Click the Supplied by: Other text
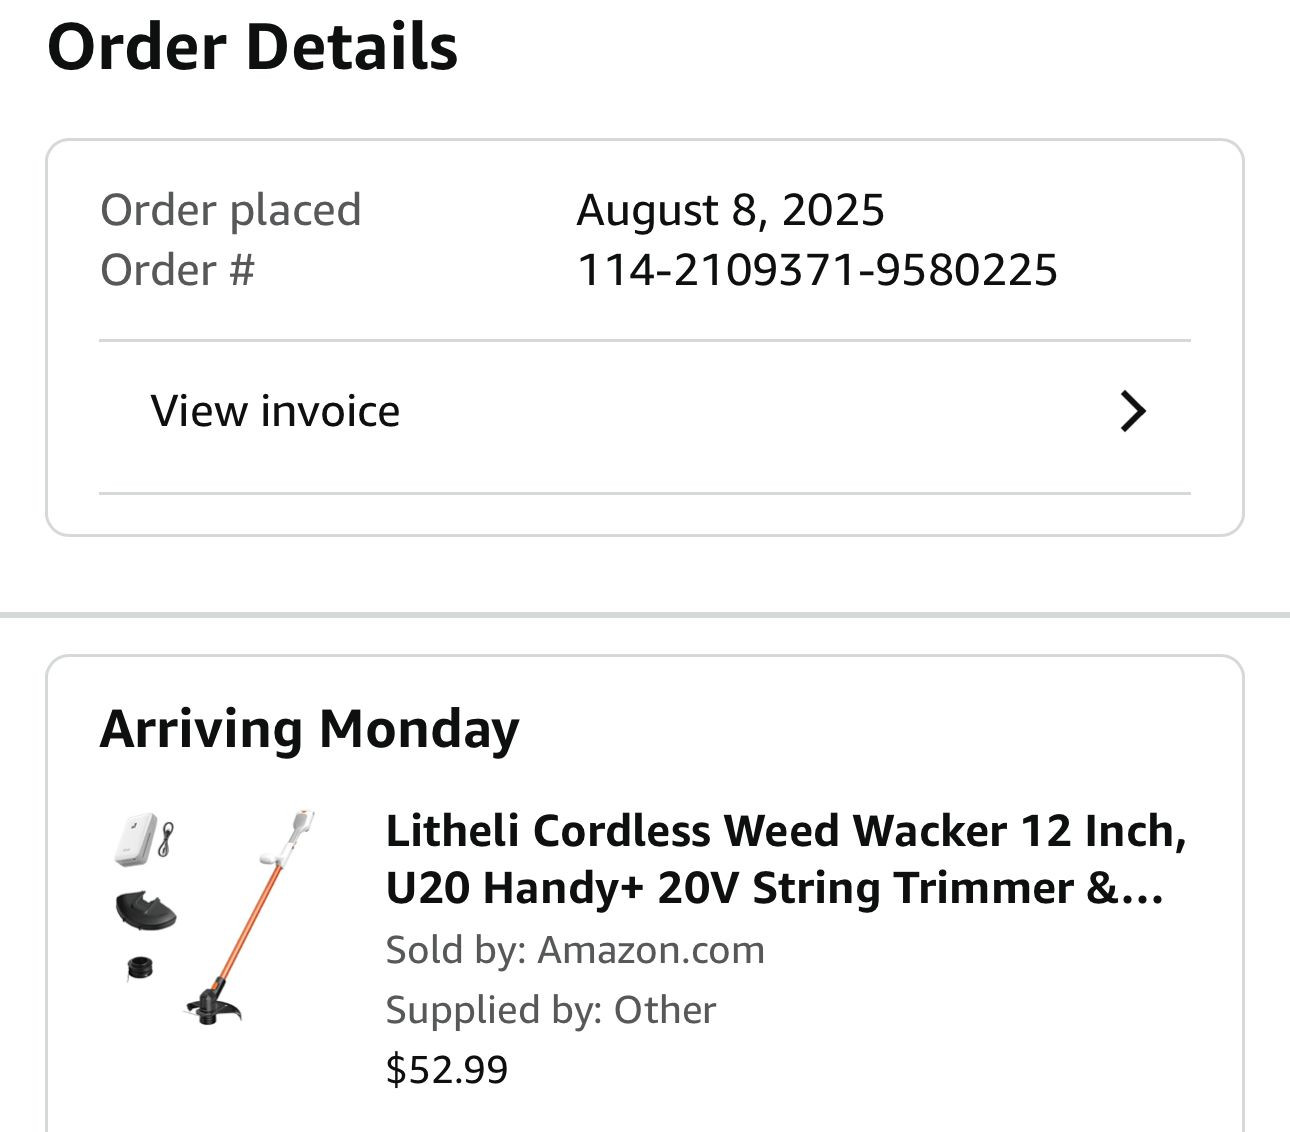Image resolution: width=1290 pixels, height=1132 pixels. coord(551,1010)
